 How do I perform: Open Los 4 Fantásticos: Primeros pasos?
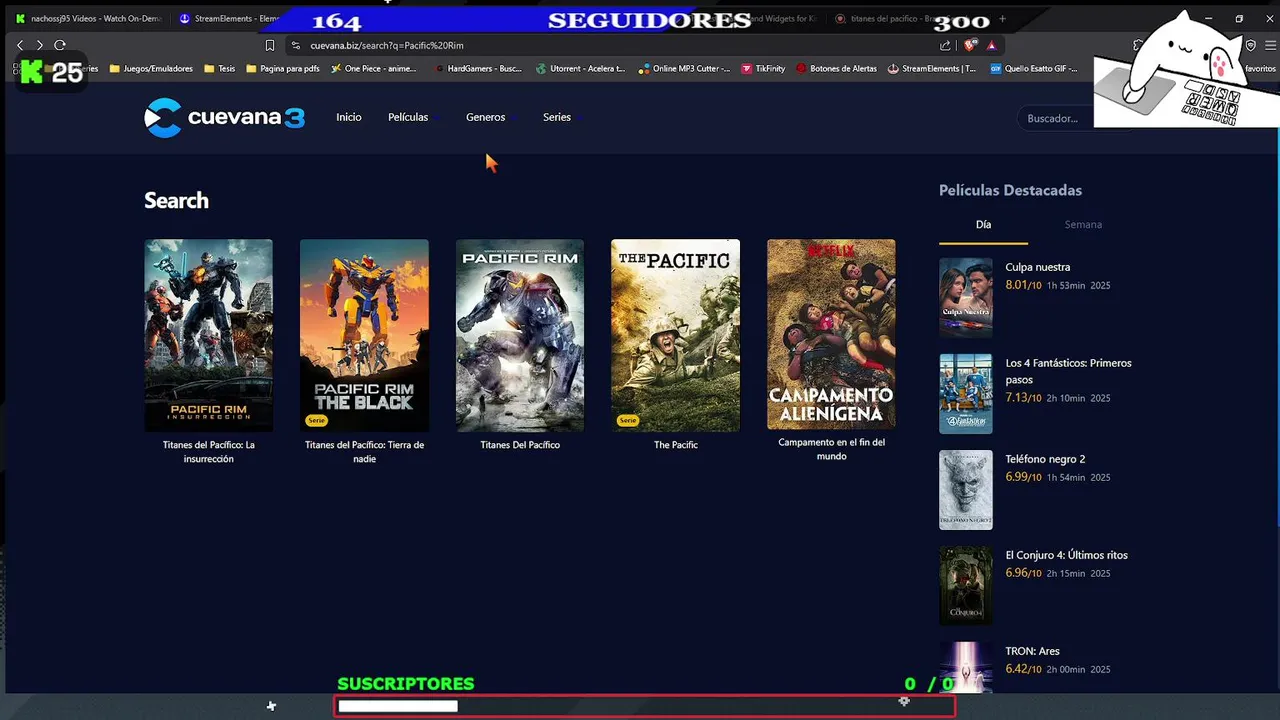1068,371
